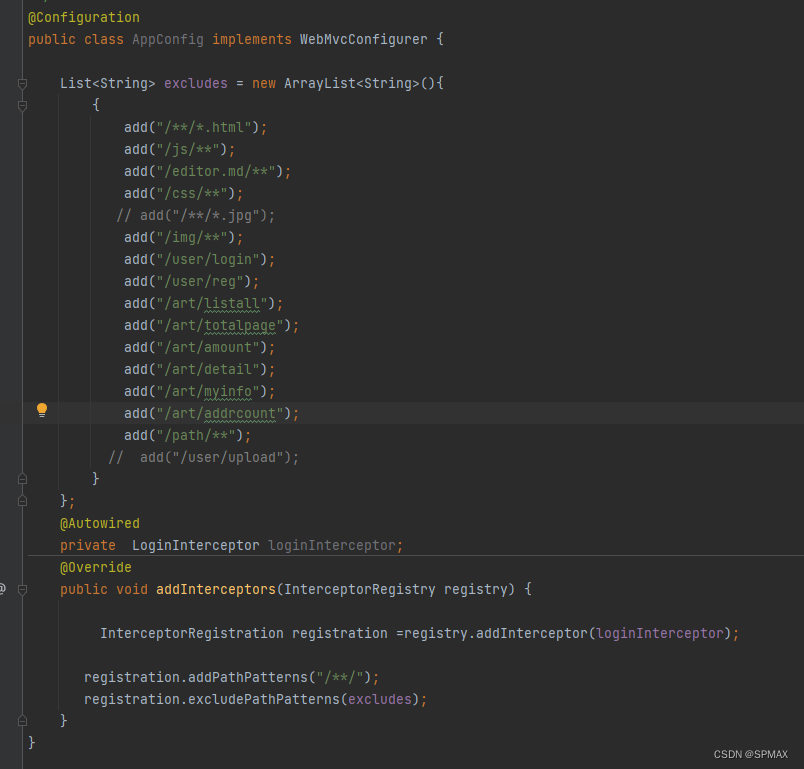Viewport: 804px width, 769px height.
Task: Click the commented "/**/*.jpg" line
Action: (x=196, y=215)
